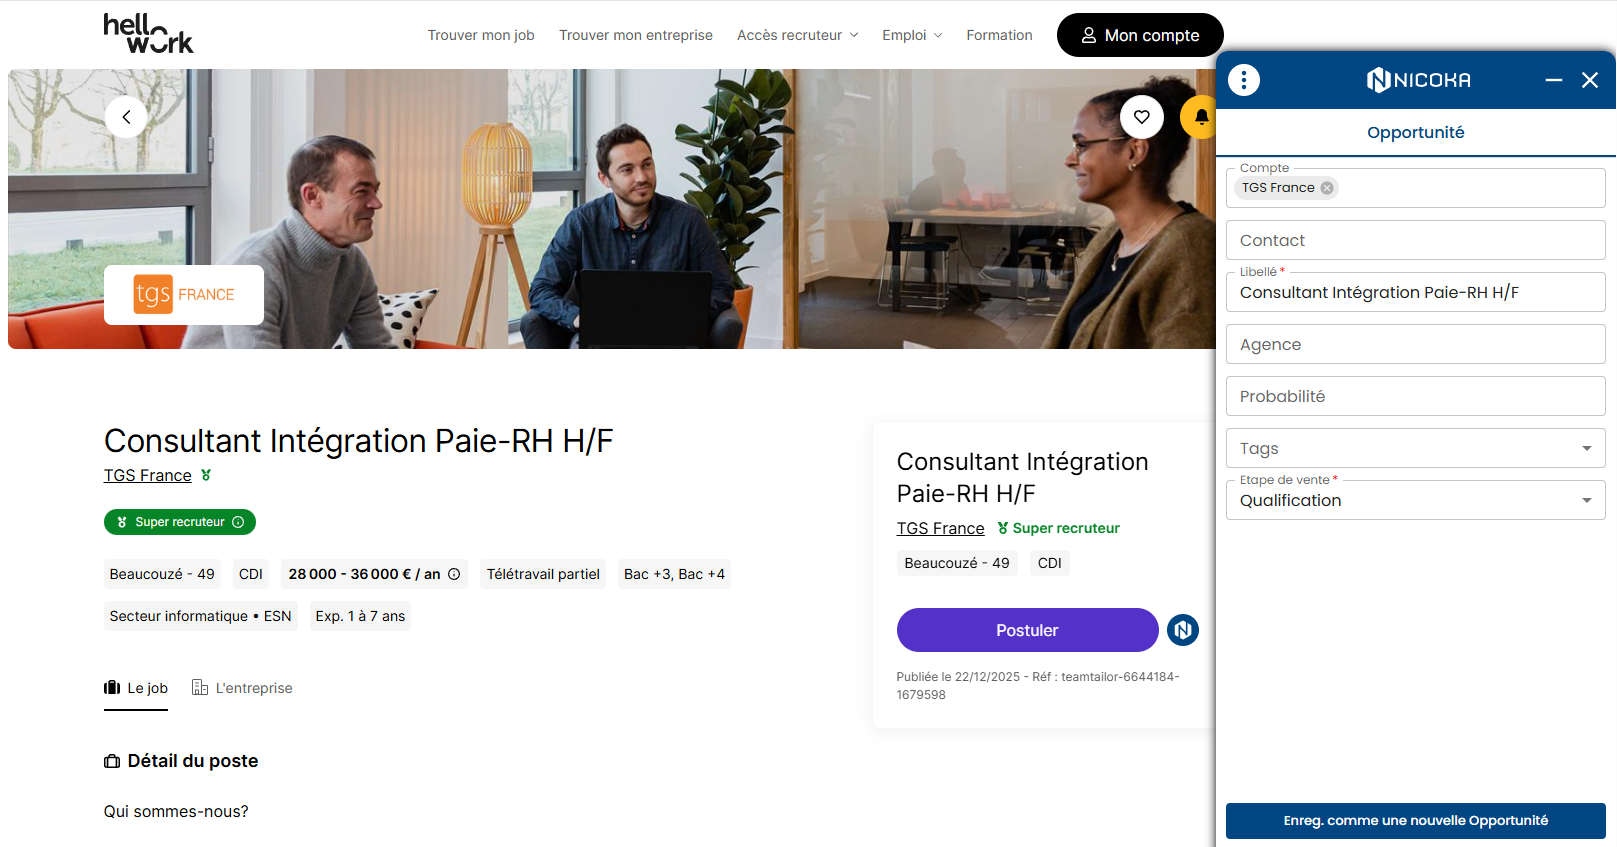Open Mon compte account button
The width and height of the screenshot is (1617, 847).
point(1140,35)
